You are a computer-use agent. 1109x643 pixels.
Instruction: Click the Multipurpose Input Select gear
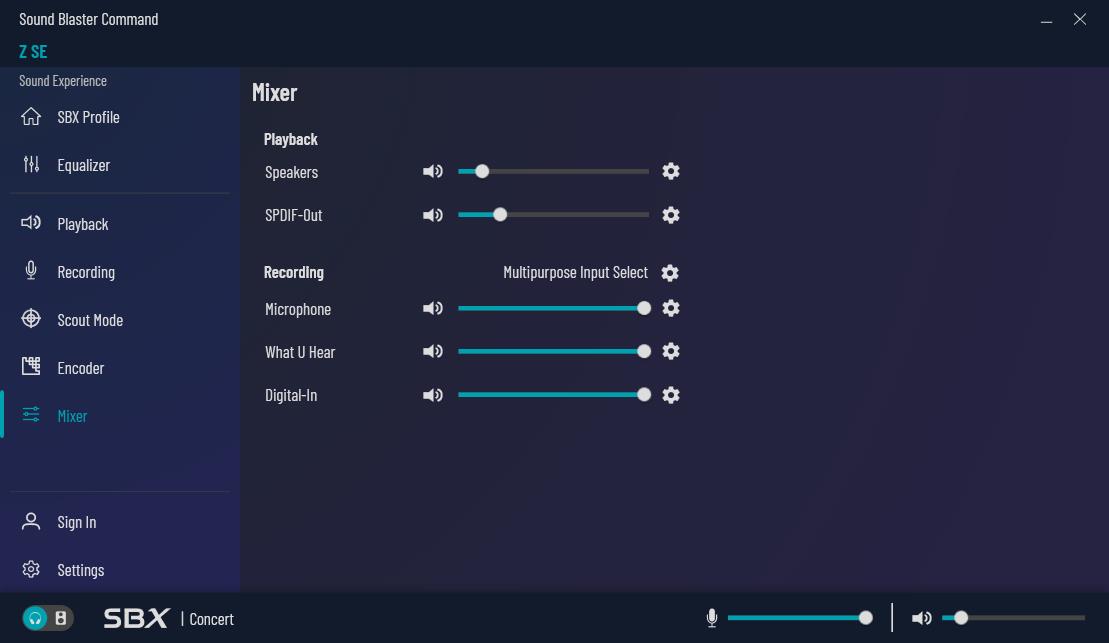coord(670,273)
